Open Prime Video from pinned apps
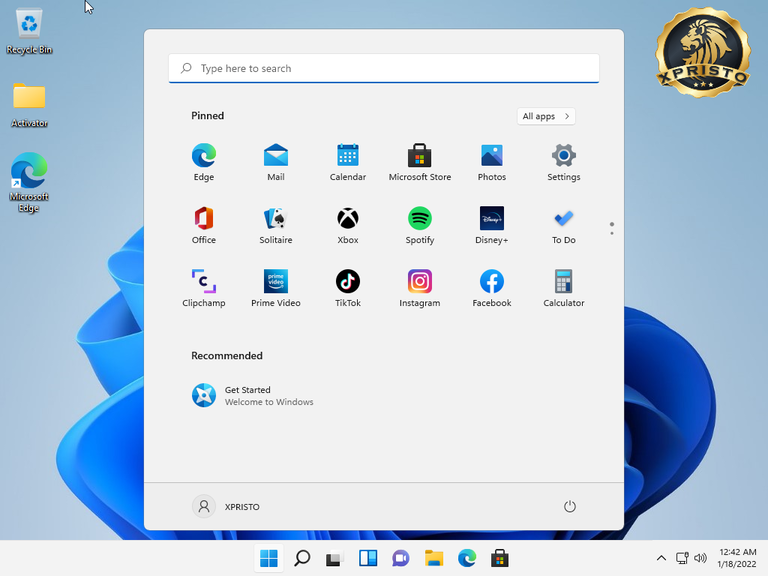Screen dimensions: 768x576 276,288
